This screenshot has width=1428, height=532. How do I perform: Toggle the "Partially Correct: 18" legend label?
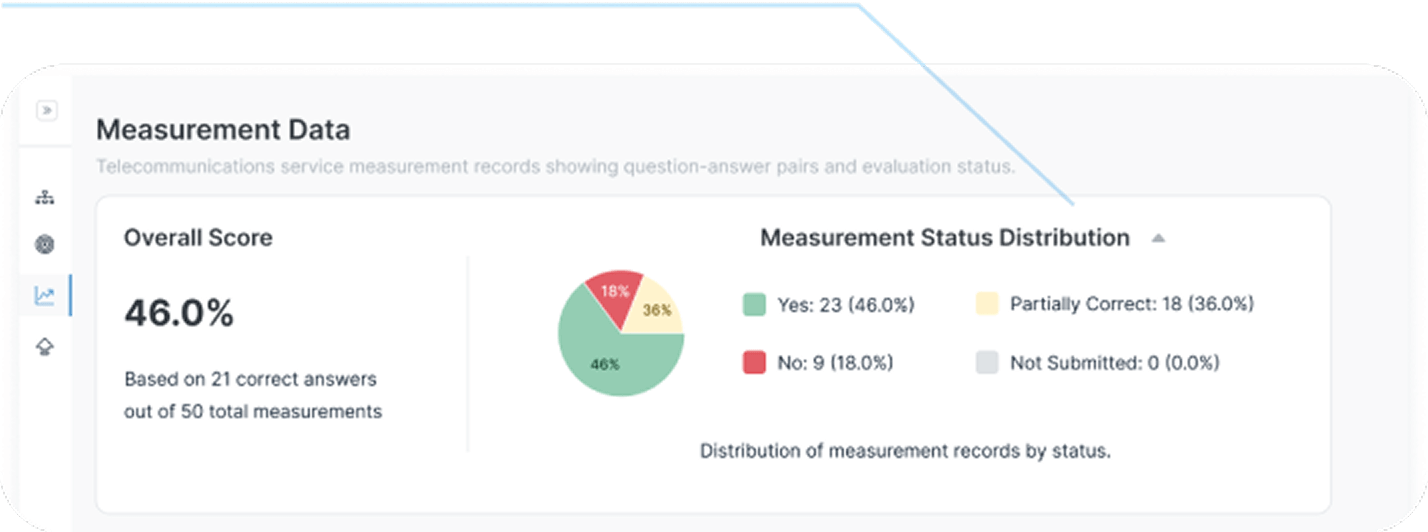click(1131, 304)
